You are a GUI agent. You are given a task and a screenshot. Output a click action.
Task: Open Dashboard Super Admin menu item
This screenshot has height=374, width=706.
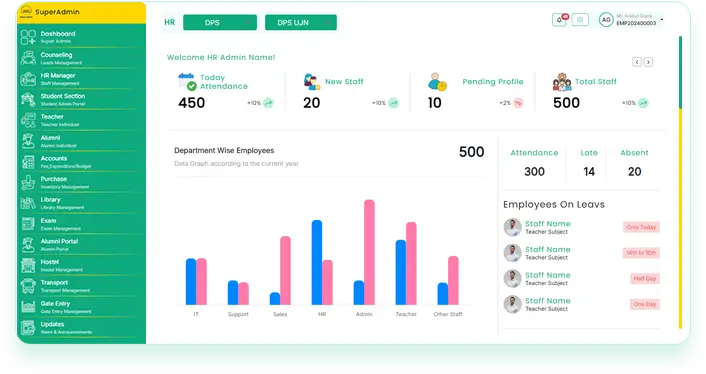[81, 37]
